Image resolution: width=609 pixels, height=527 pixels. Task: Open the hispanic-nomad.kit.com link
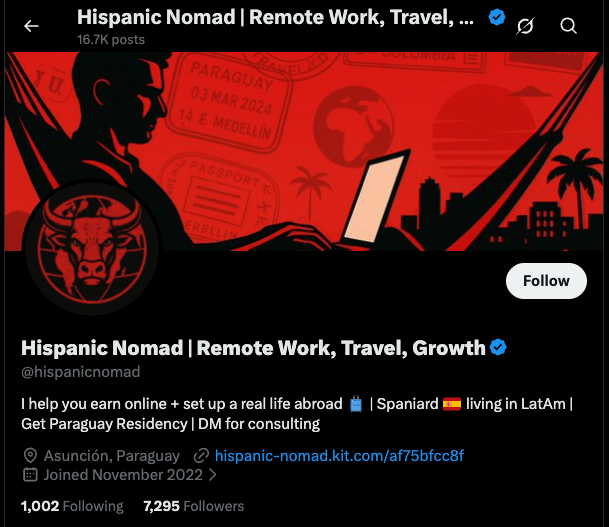(x=339, y=456)
